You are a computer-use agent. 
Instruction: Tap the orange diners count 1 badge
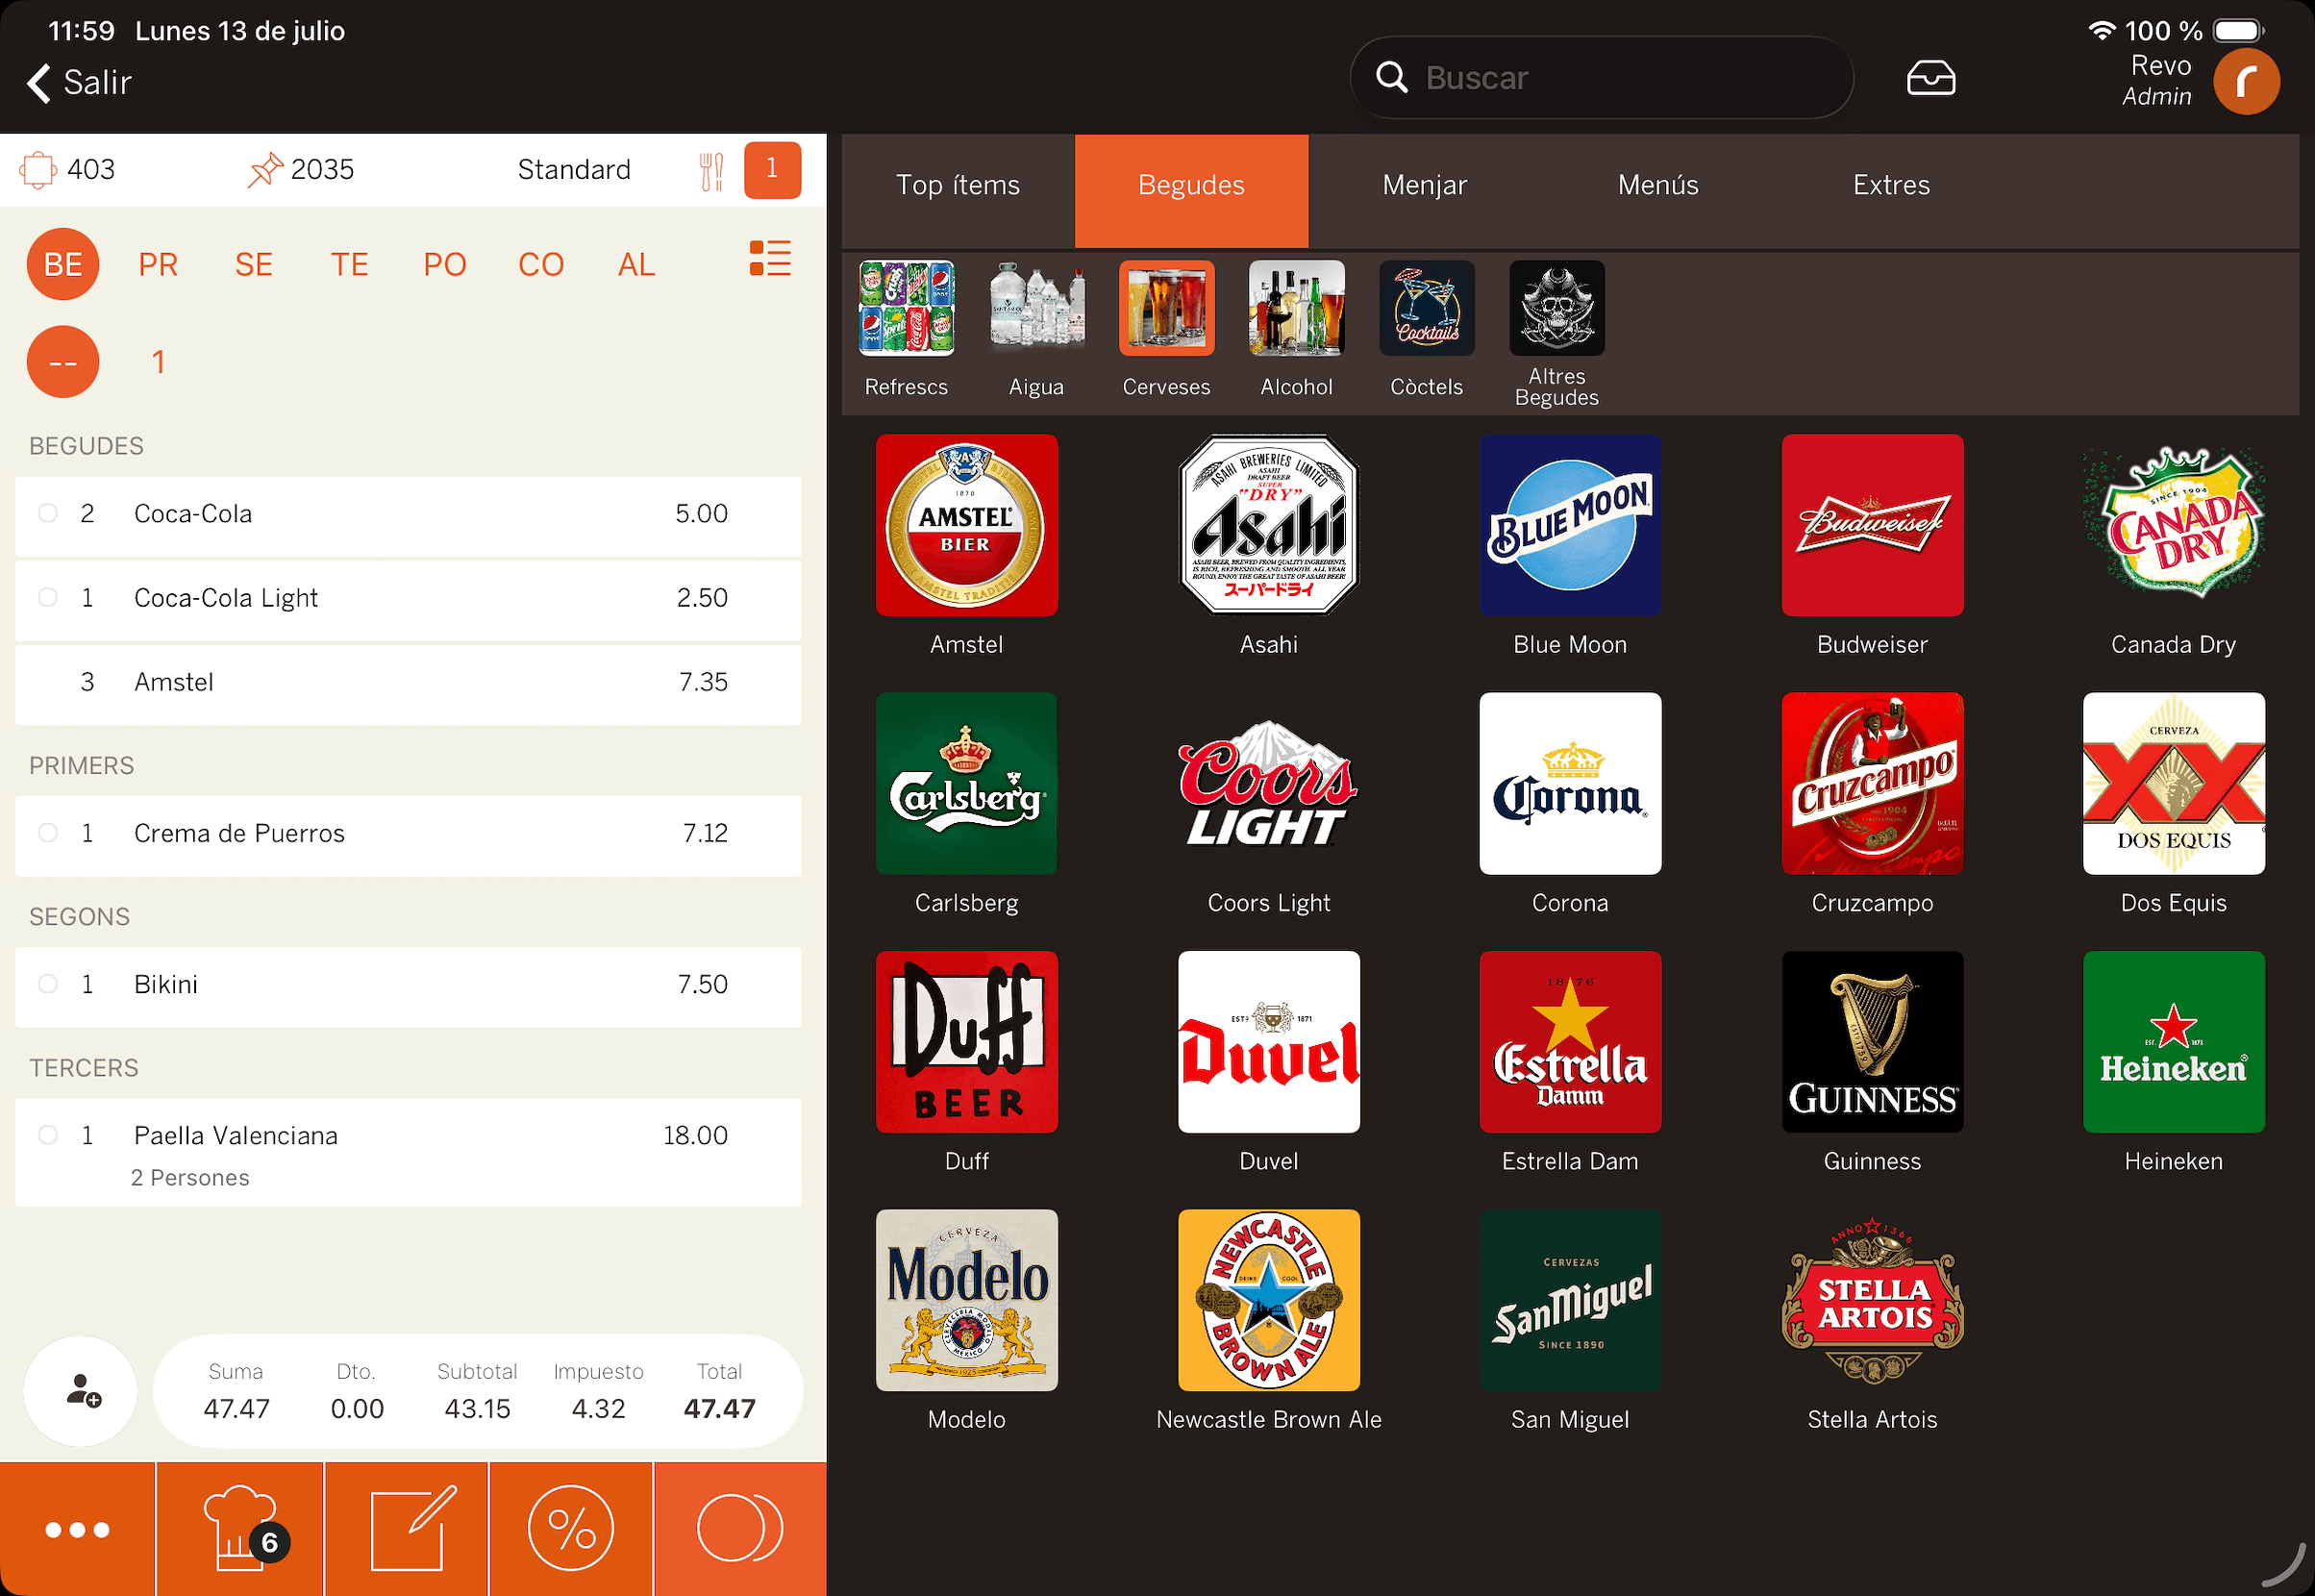772,170
